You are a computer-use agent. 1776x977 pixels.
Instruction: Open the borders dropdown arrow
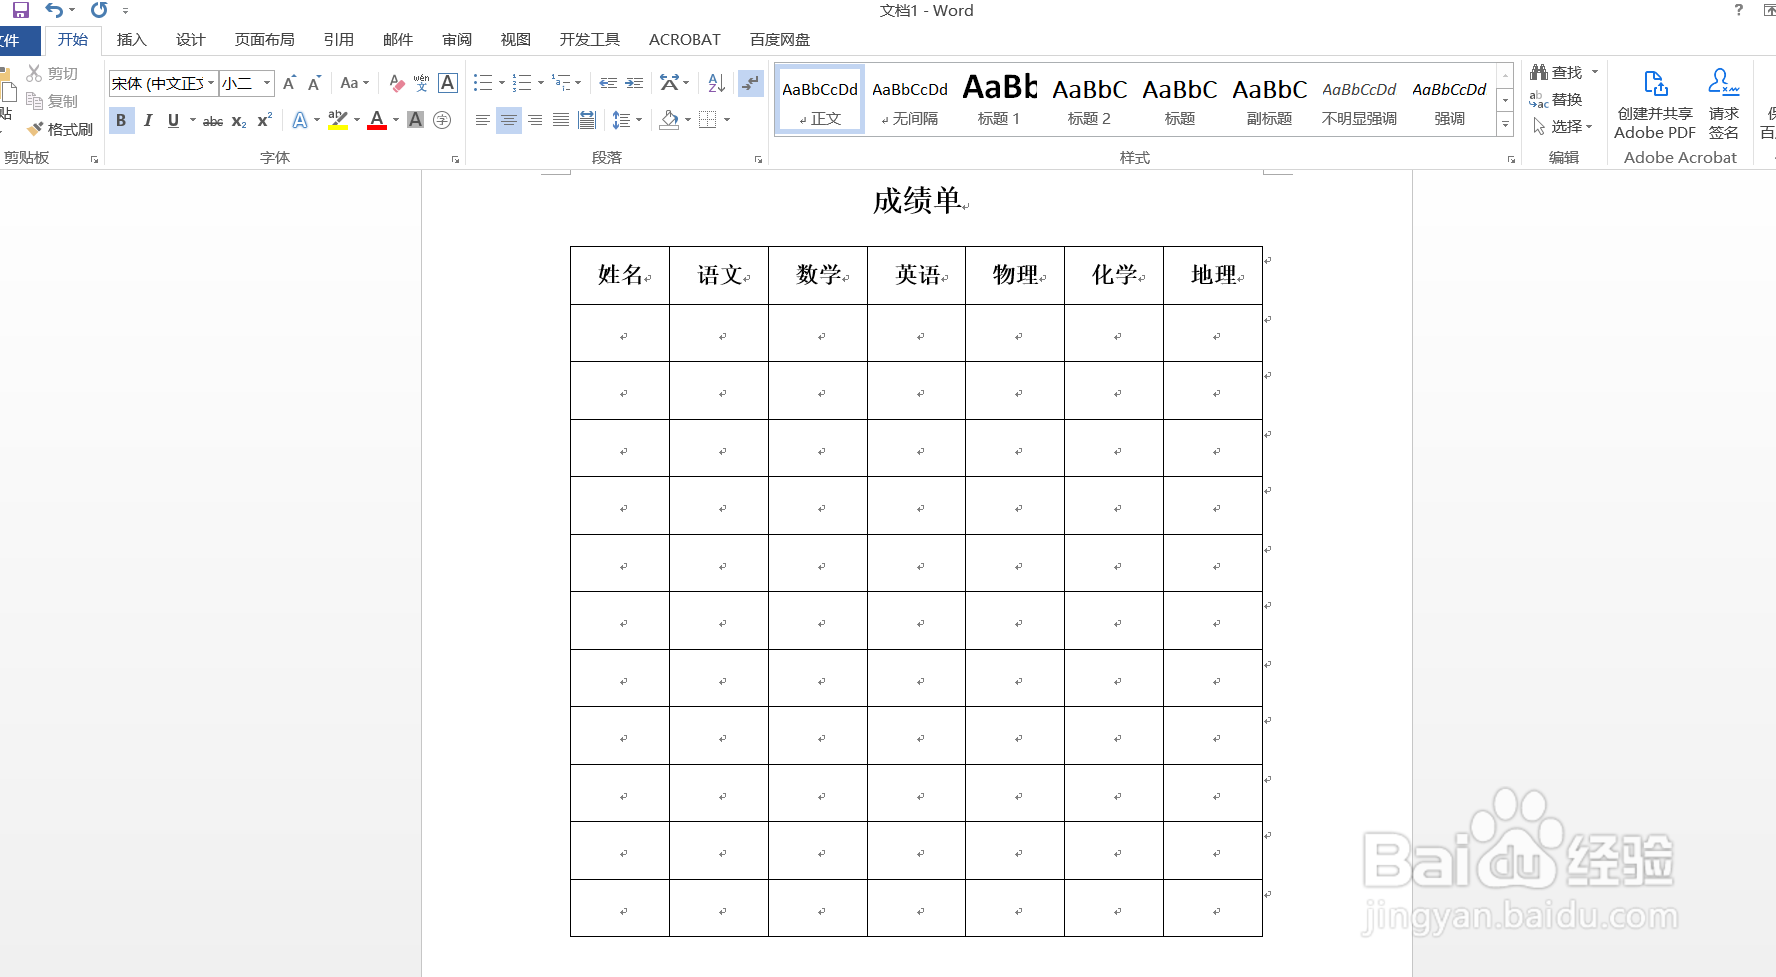pos(727,120)
